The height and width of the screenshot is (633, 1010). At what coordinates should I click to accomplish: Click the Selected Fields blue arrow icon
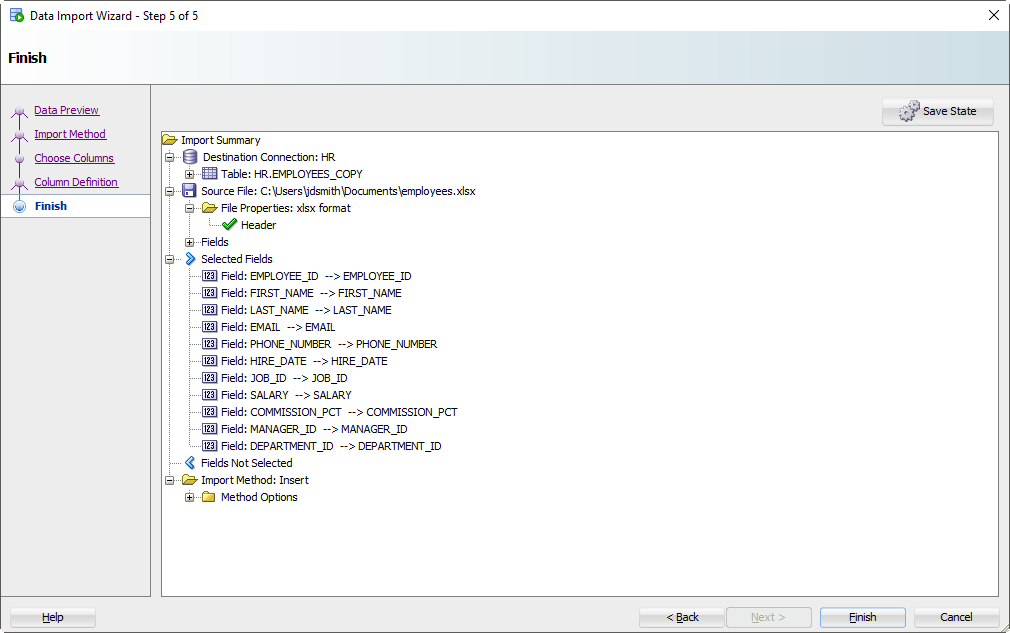[x=190, y=259]
